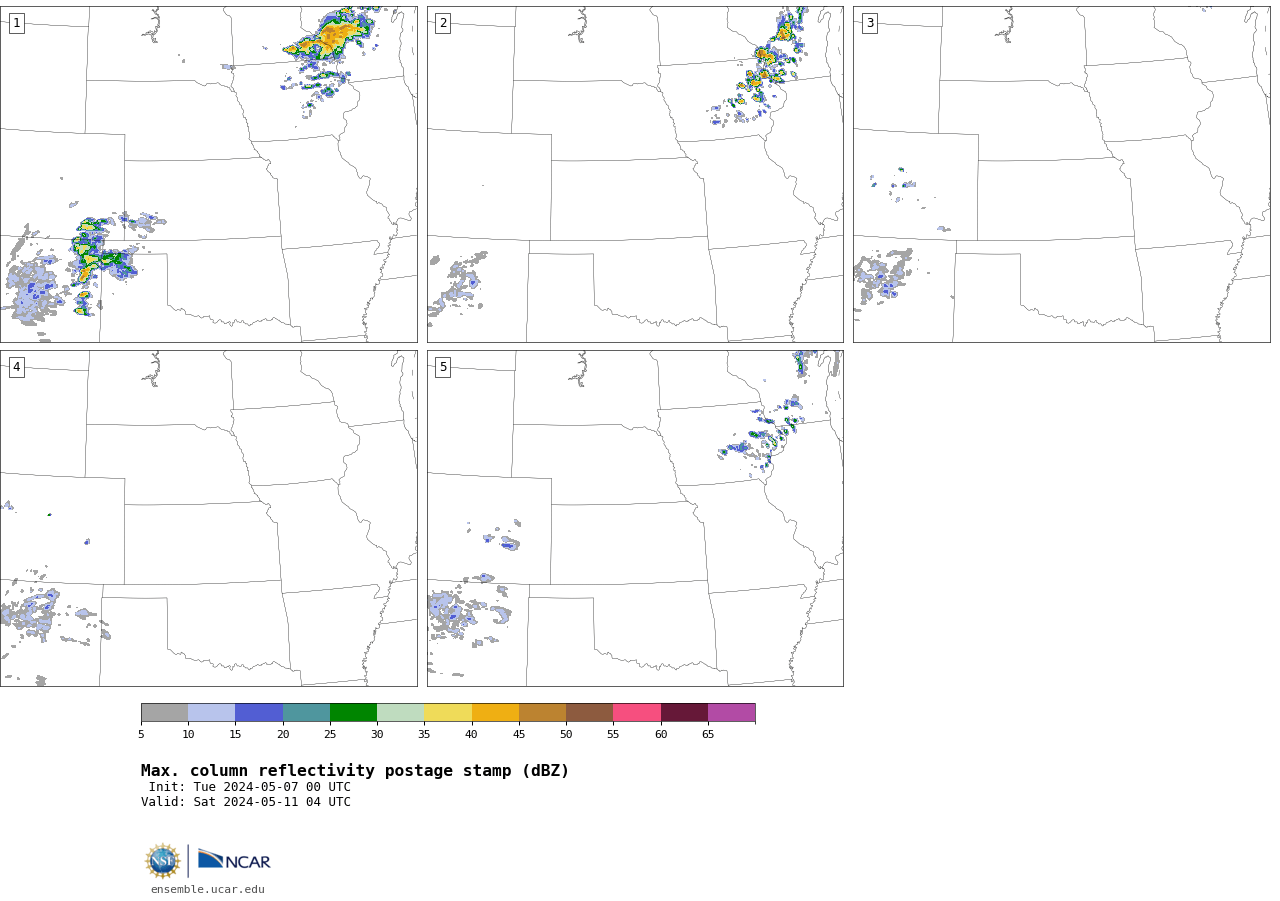The image size is (1280, 901).
Task: Click the Max. column reflectivity title
Action: tap(355, 771)
